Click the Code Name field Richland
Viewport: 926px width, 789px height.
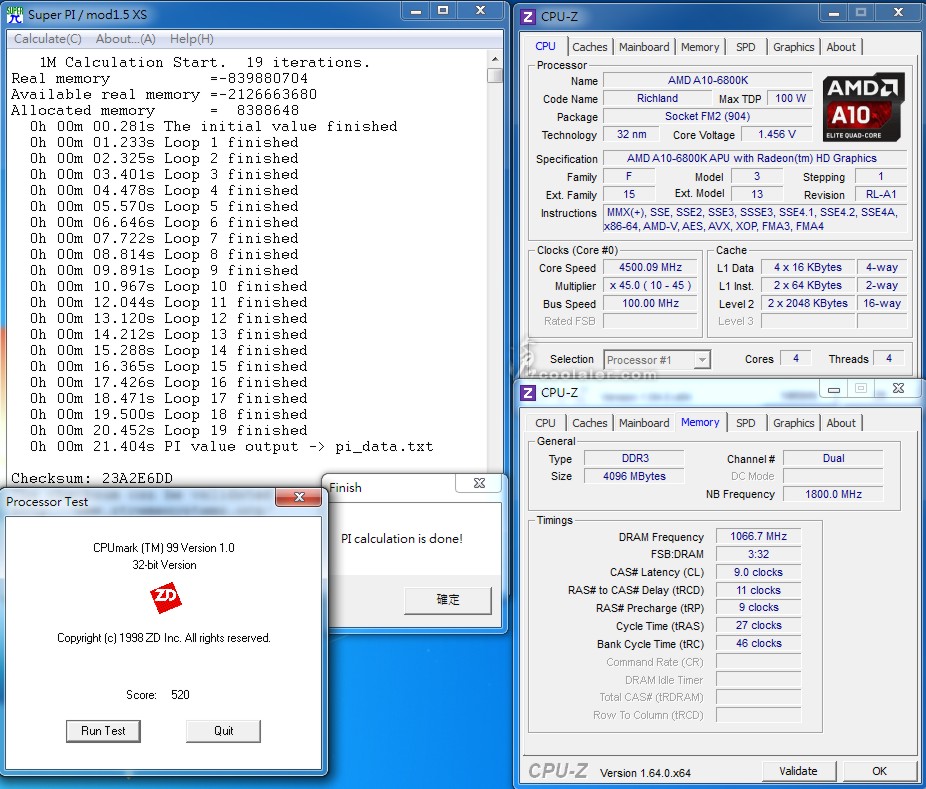coord(657,99)
